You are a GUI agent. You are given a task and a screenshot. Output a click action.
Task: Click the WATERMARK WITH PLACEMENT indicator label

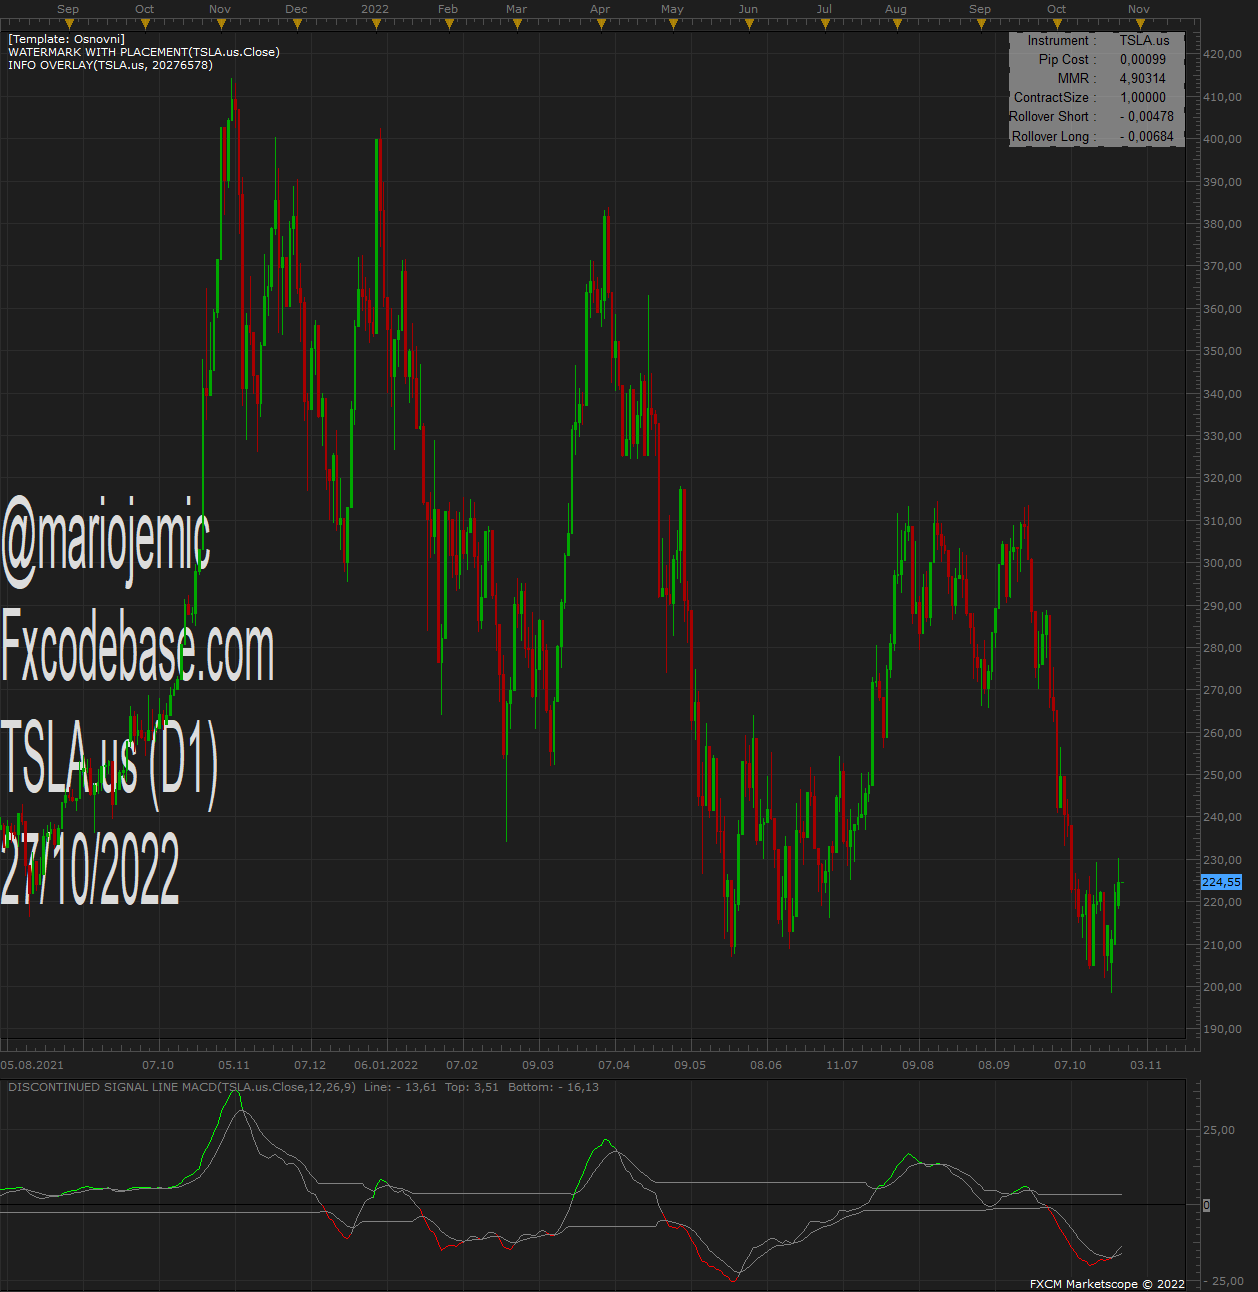[x=144, y=52]
